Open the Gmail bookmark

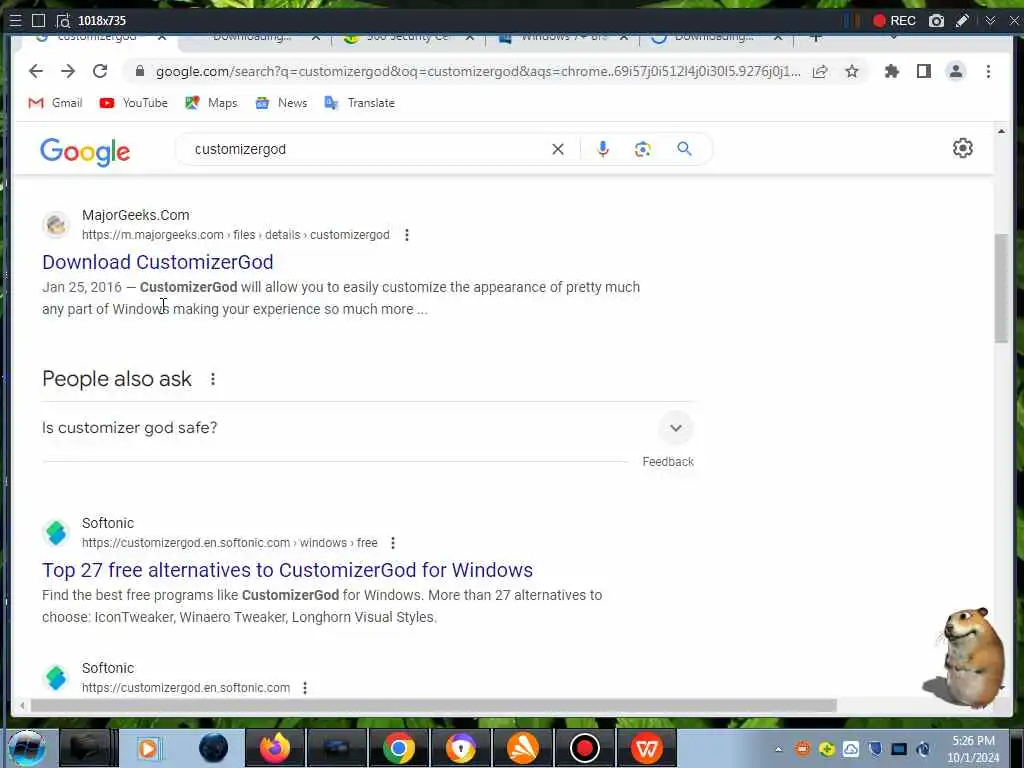click(x=56, y=103)
